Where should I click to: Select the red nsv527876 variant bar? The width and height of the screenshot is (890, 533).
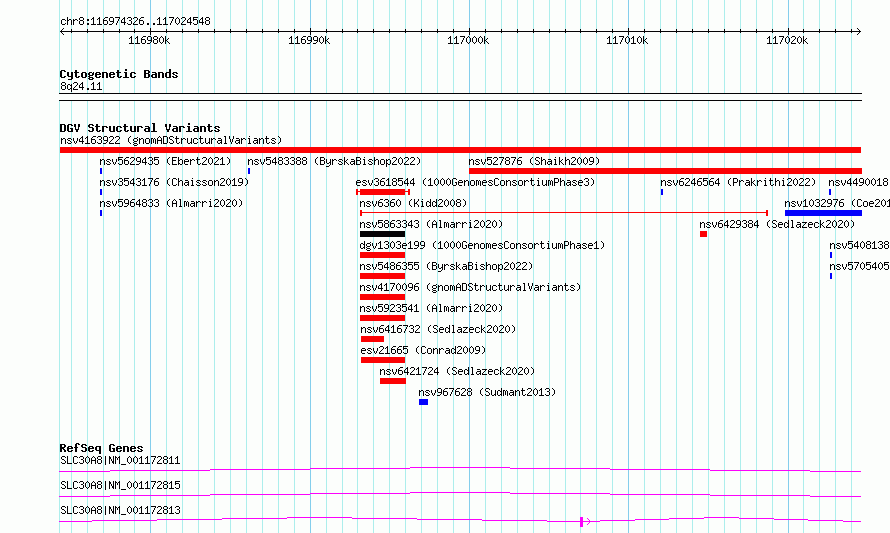pyautogui.click(x=665, y=171)
